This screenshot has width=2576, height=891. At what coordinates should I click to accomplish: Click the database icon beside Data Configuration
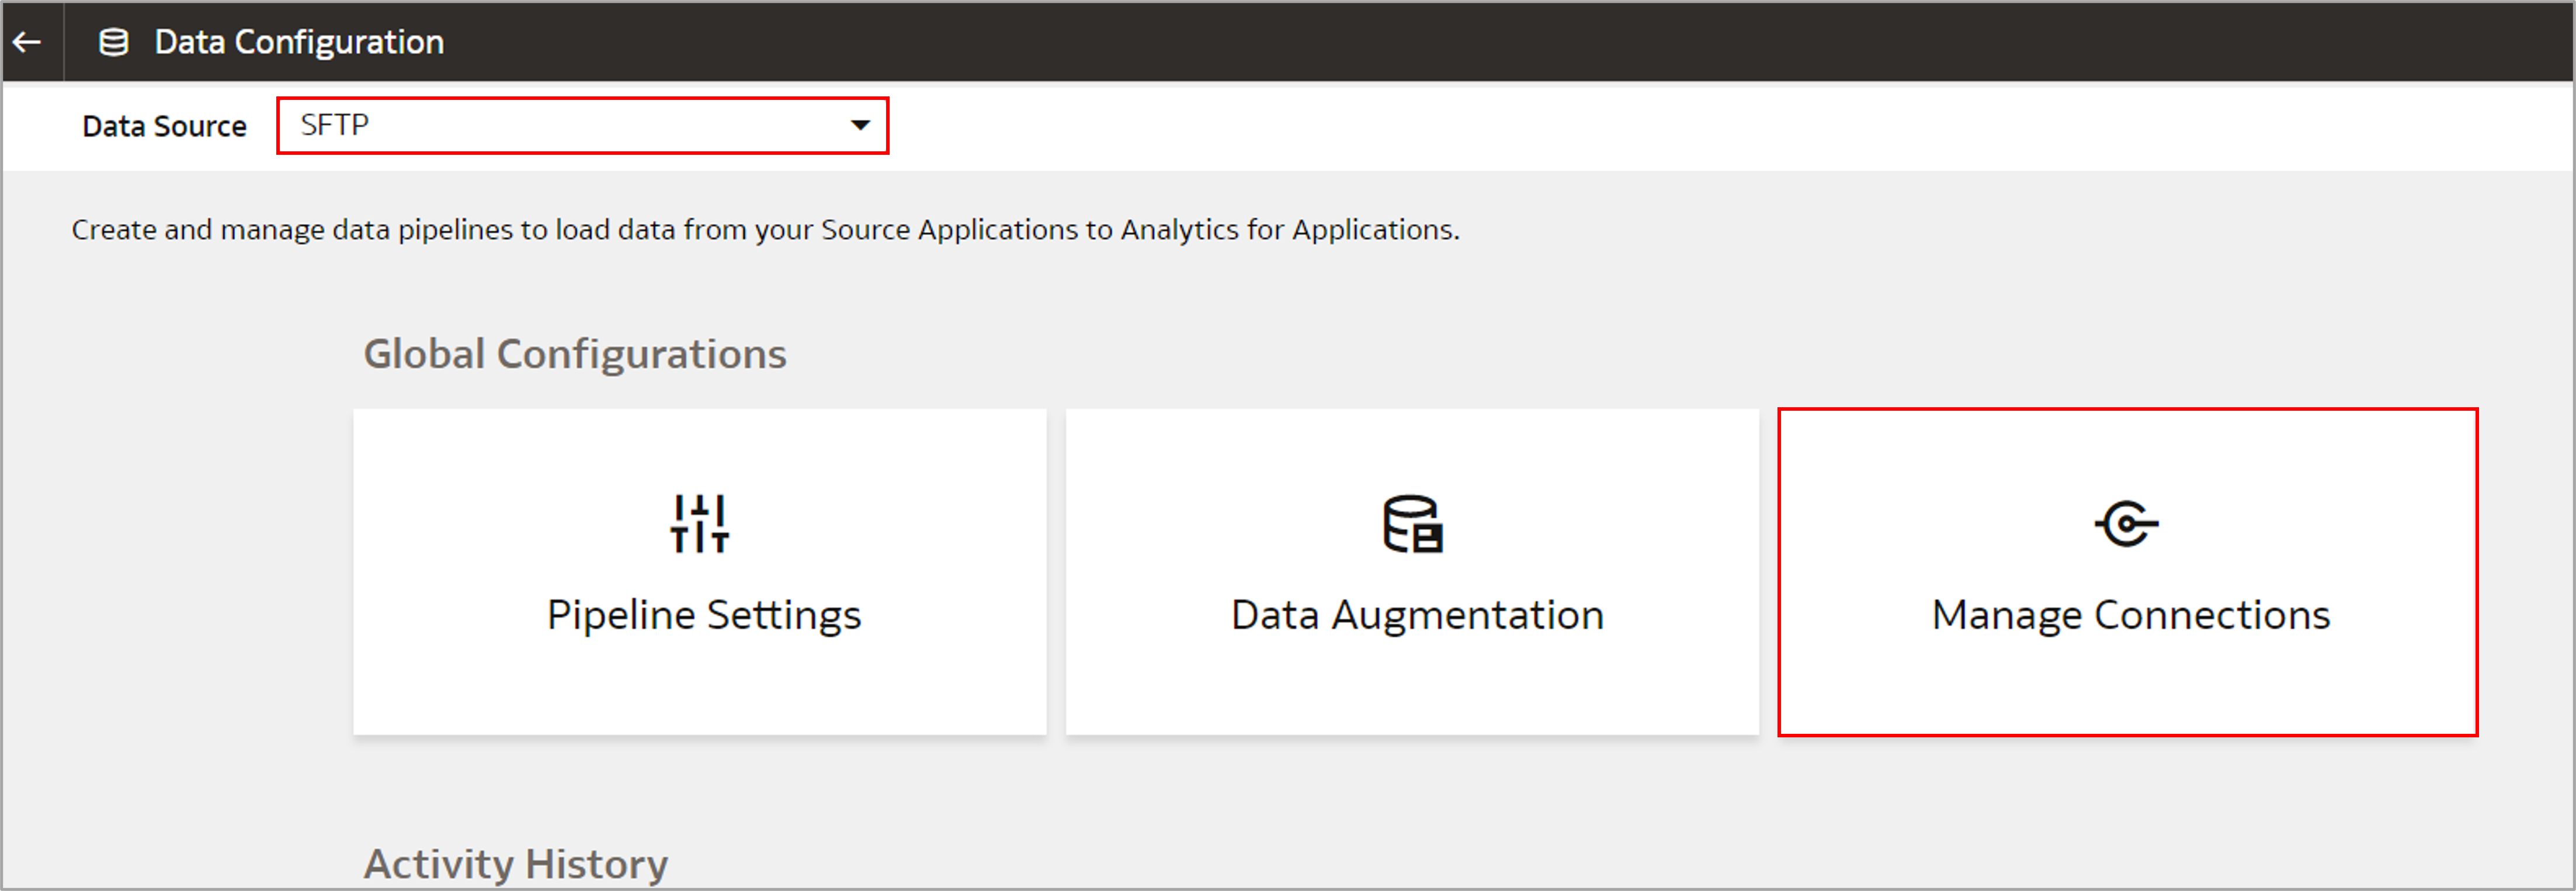pos(114,42)
